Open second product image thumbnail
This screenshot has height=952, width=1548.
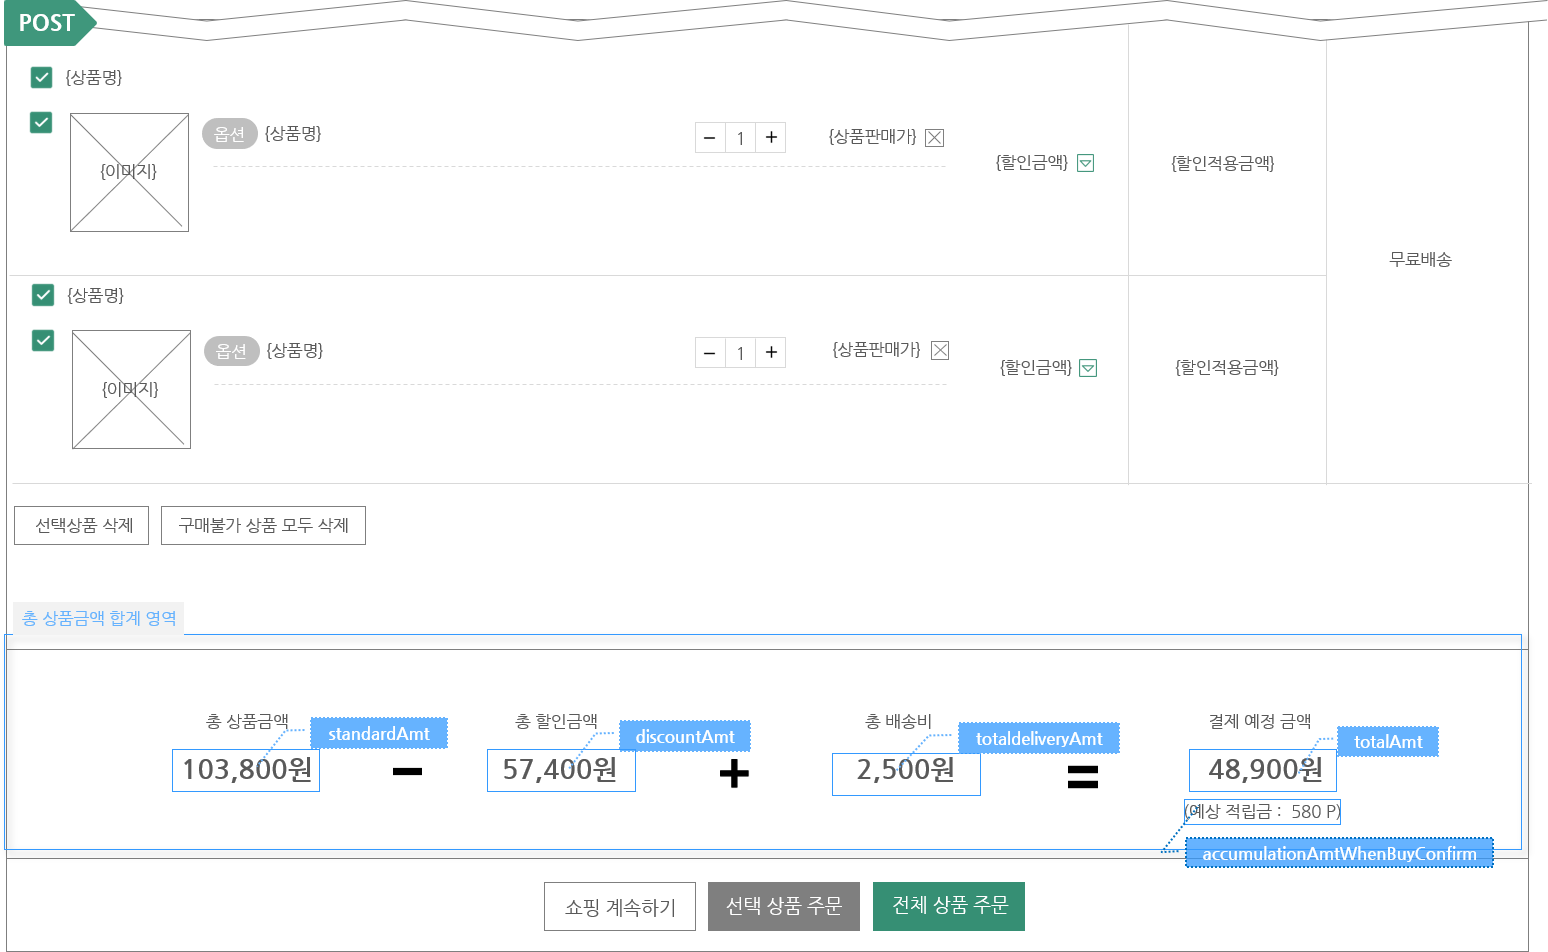point(131,389)
